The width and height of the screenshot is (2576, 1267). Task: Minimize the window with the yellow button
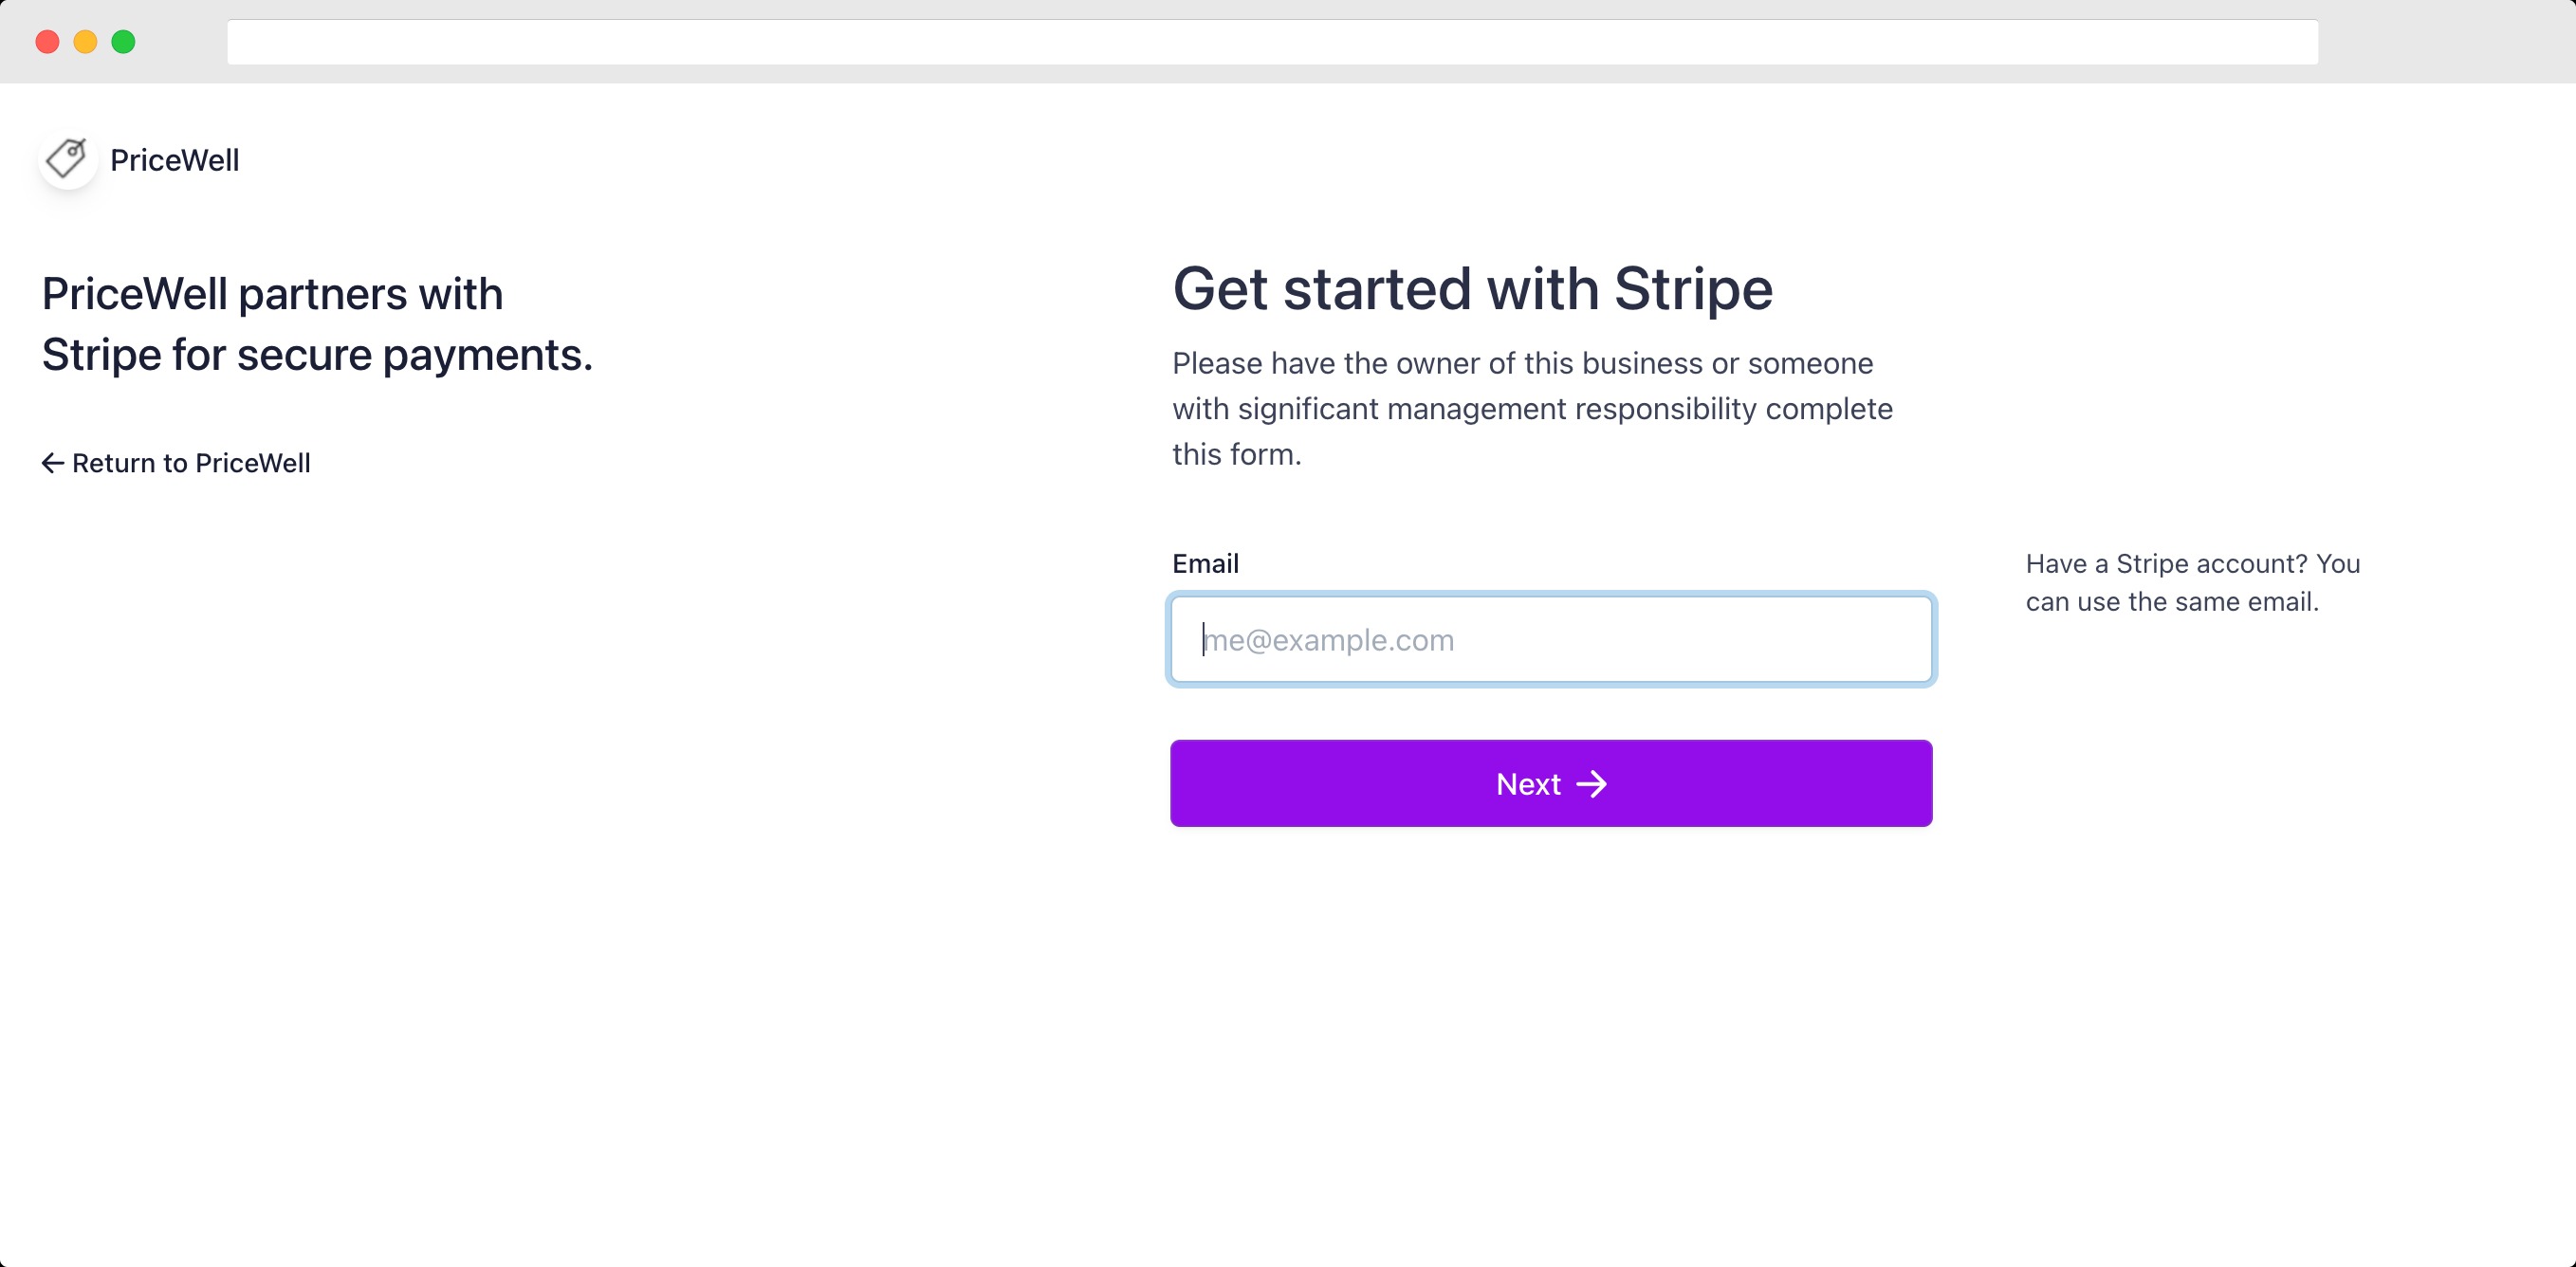pyautogui.click(x=85, y=42)
